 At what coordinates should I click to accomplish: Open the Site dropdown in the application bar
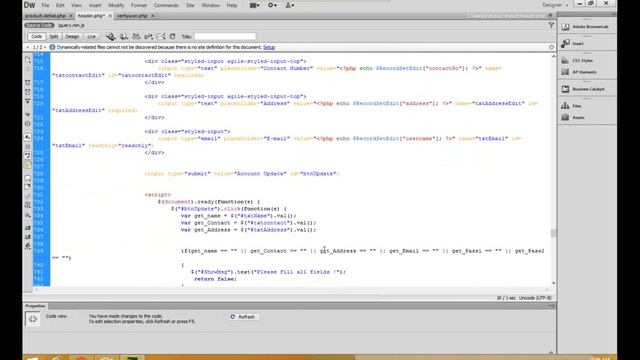coord(290,5)
